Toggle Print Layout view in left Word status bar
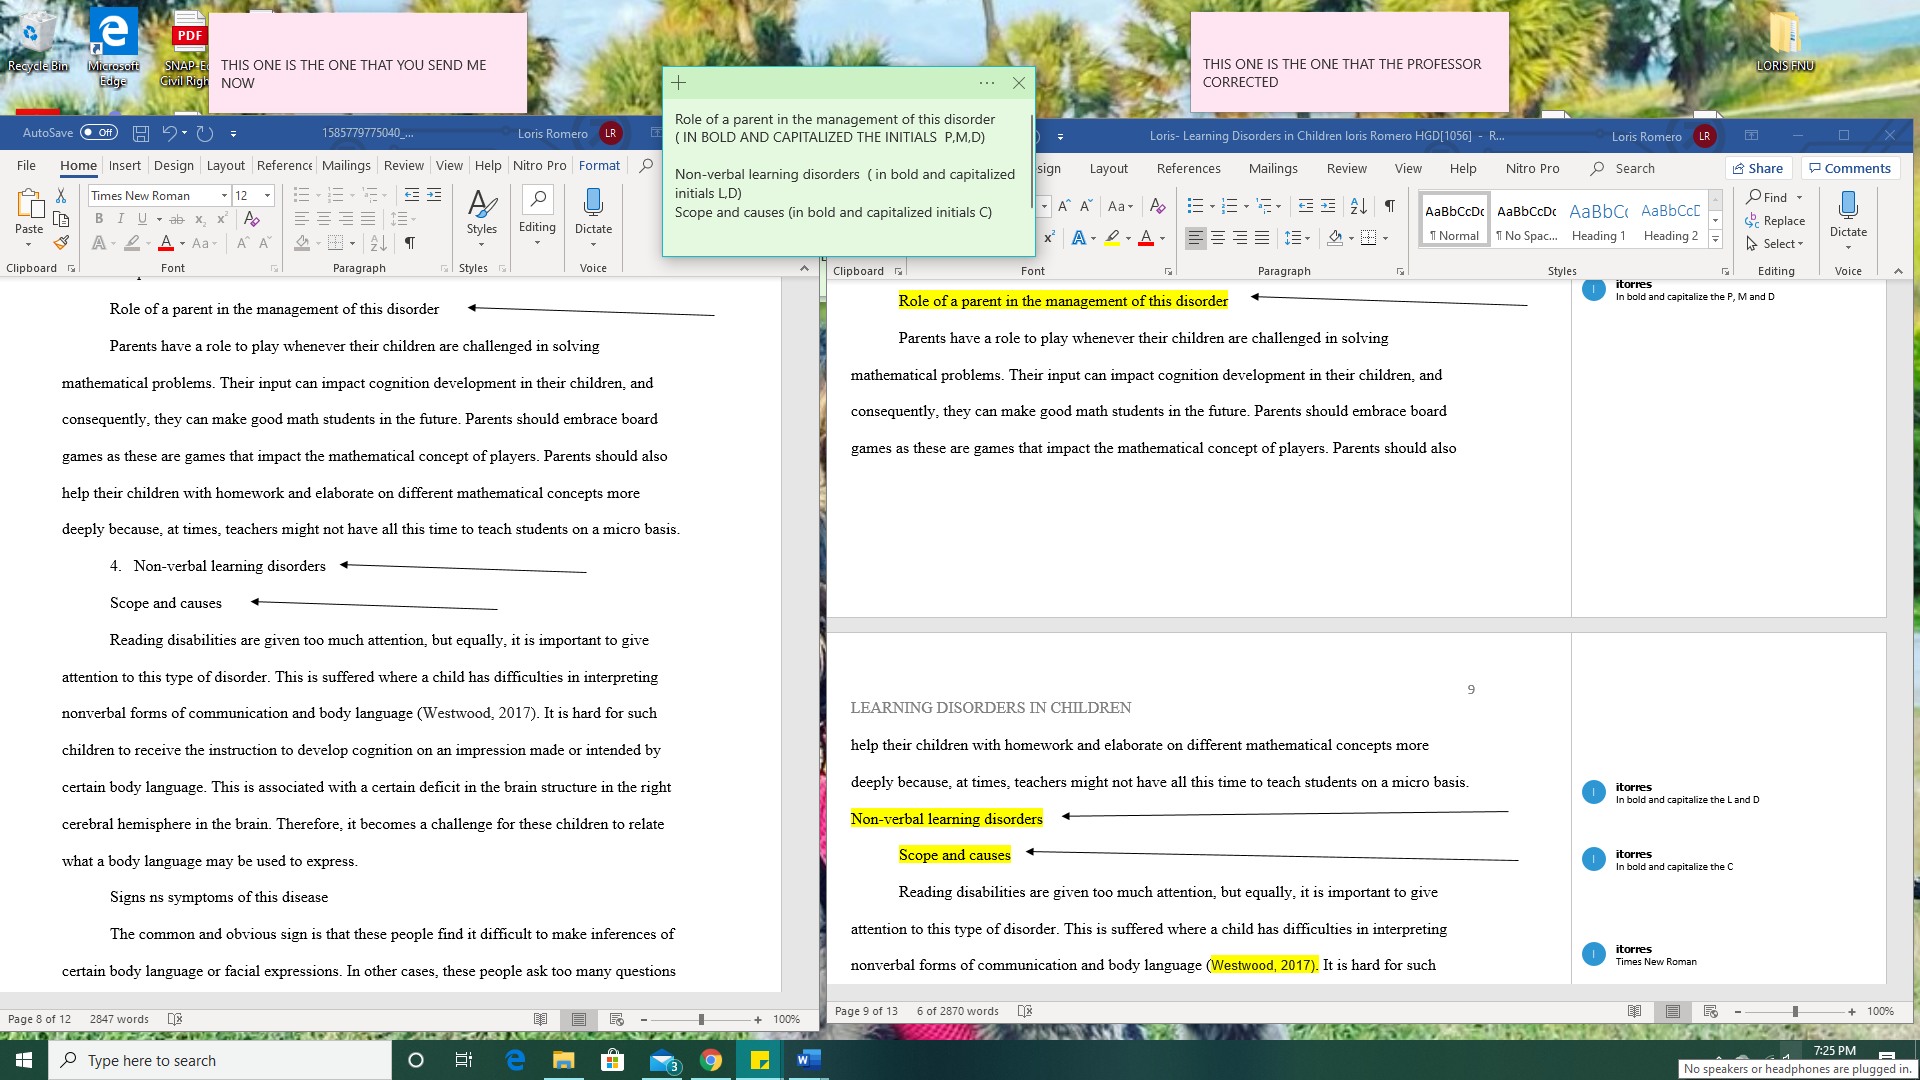 pos(579,1019)
